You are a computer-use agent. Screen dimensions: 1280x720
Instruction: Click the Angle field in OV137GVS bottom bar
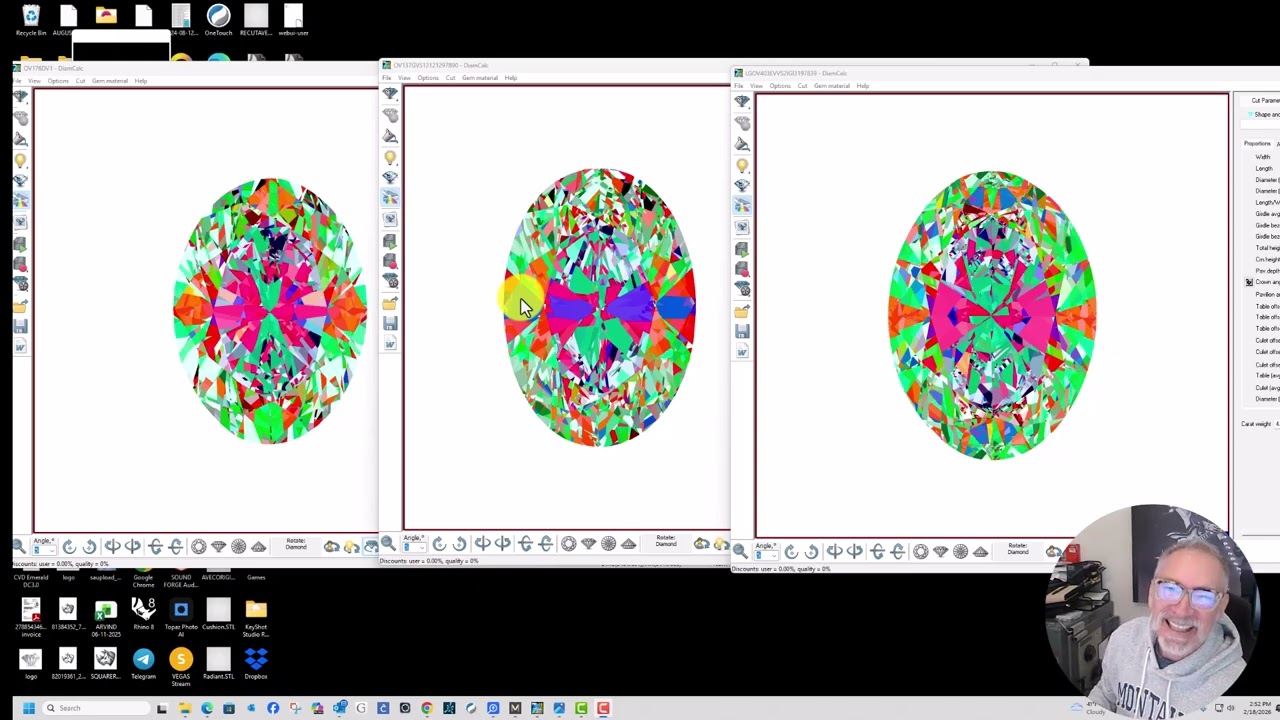pos(415,547)
